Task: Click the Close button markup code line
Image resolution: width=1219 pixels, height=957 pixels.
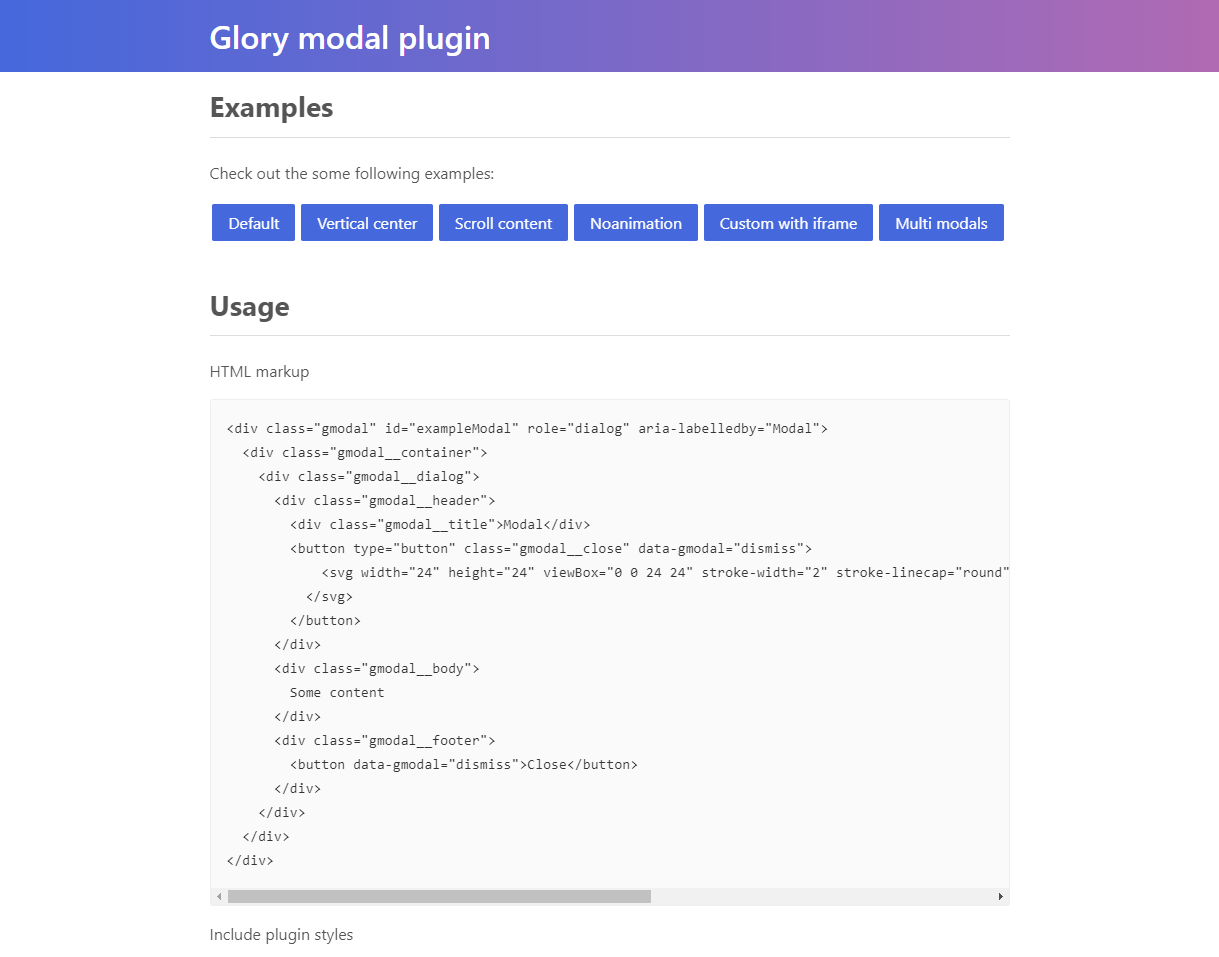Action: (463, 765)
